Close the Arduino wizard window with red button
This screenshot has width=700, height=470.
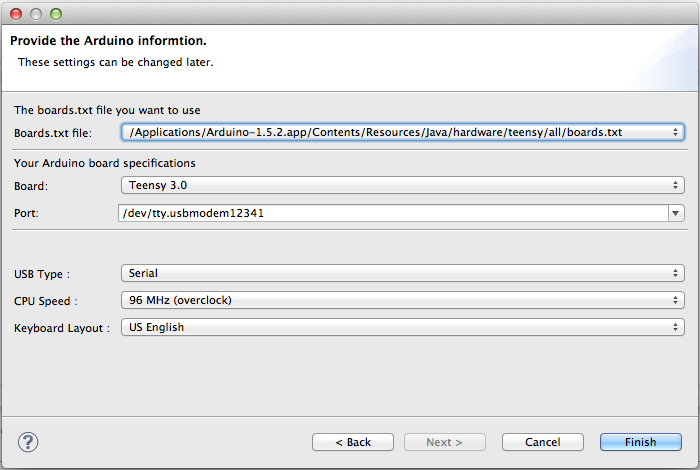click(x=16, y=15)
